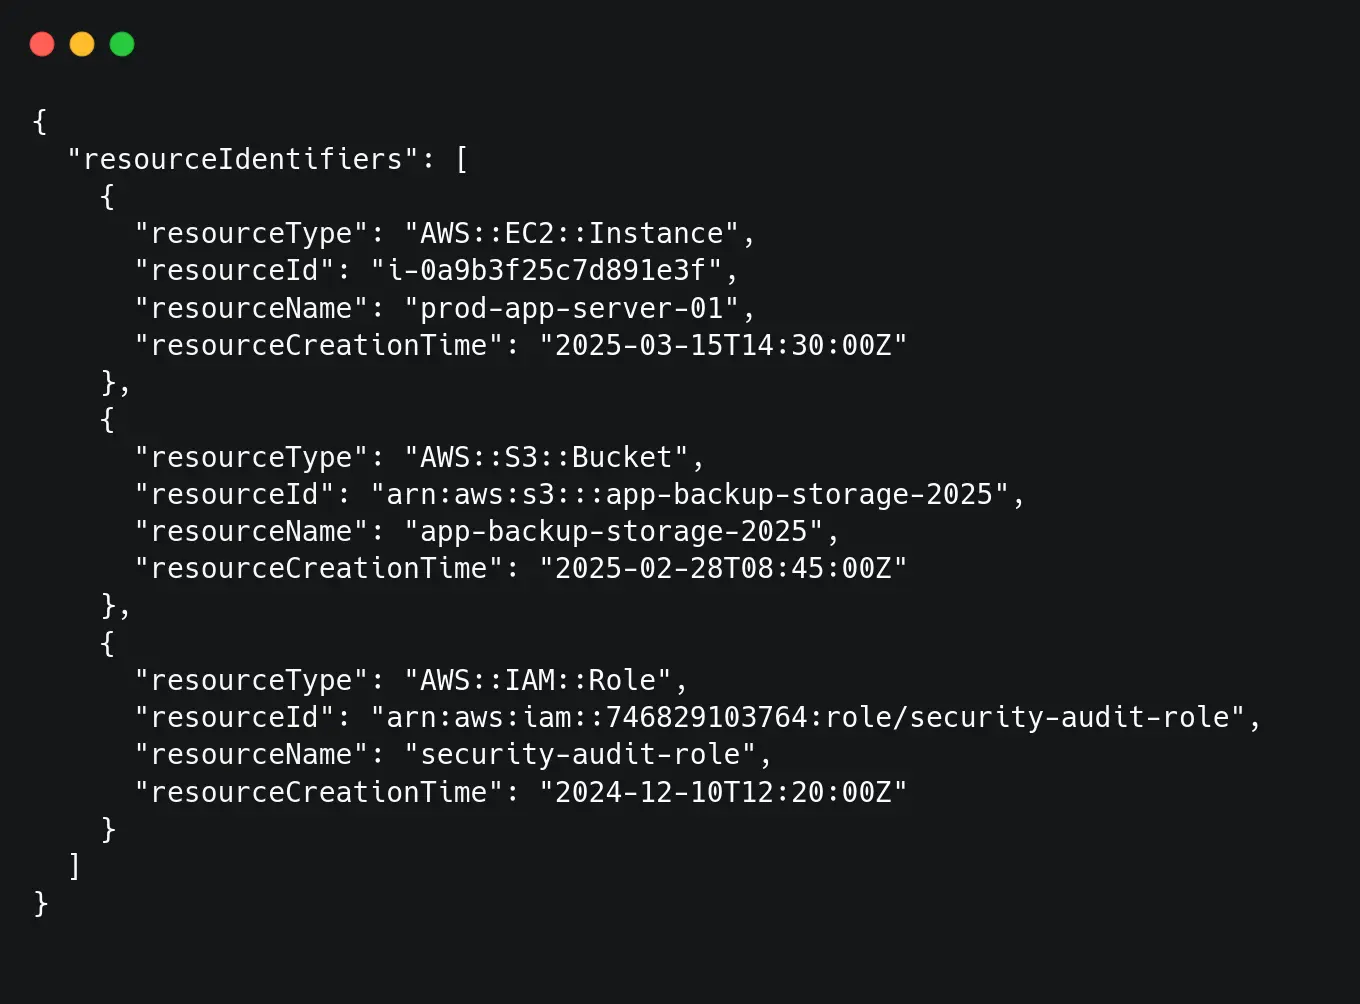
Task: Click the final closing curly brace
Action: click(x=40, y=903)
